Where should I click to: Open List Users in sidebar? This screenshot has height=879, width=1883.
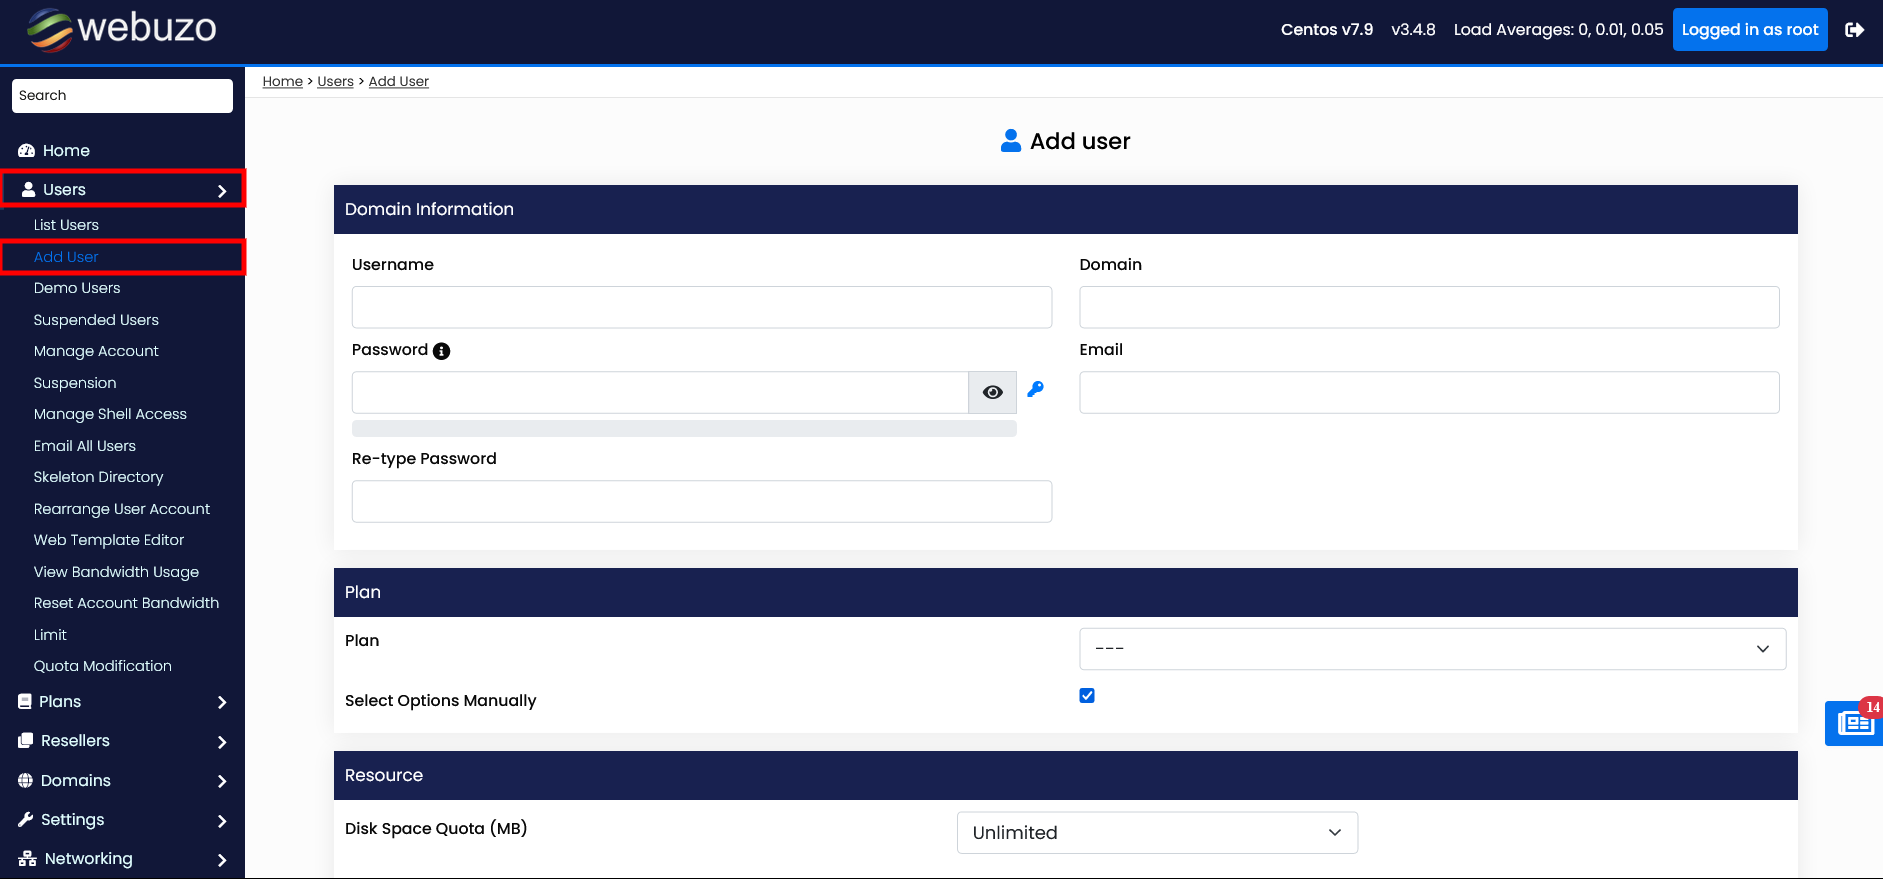tap(66, 225)
